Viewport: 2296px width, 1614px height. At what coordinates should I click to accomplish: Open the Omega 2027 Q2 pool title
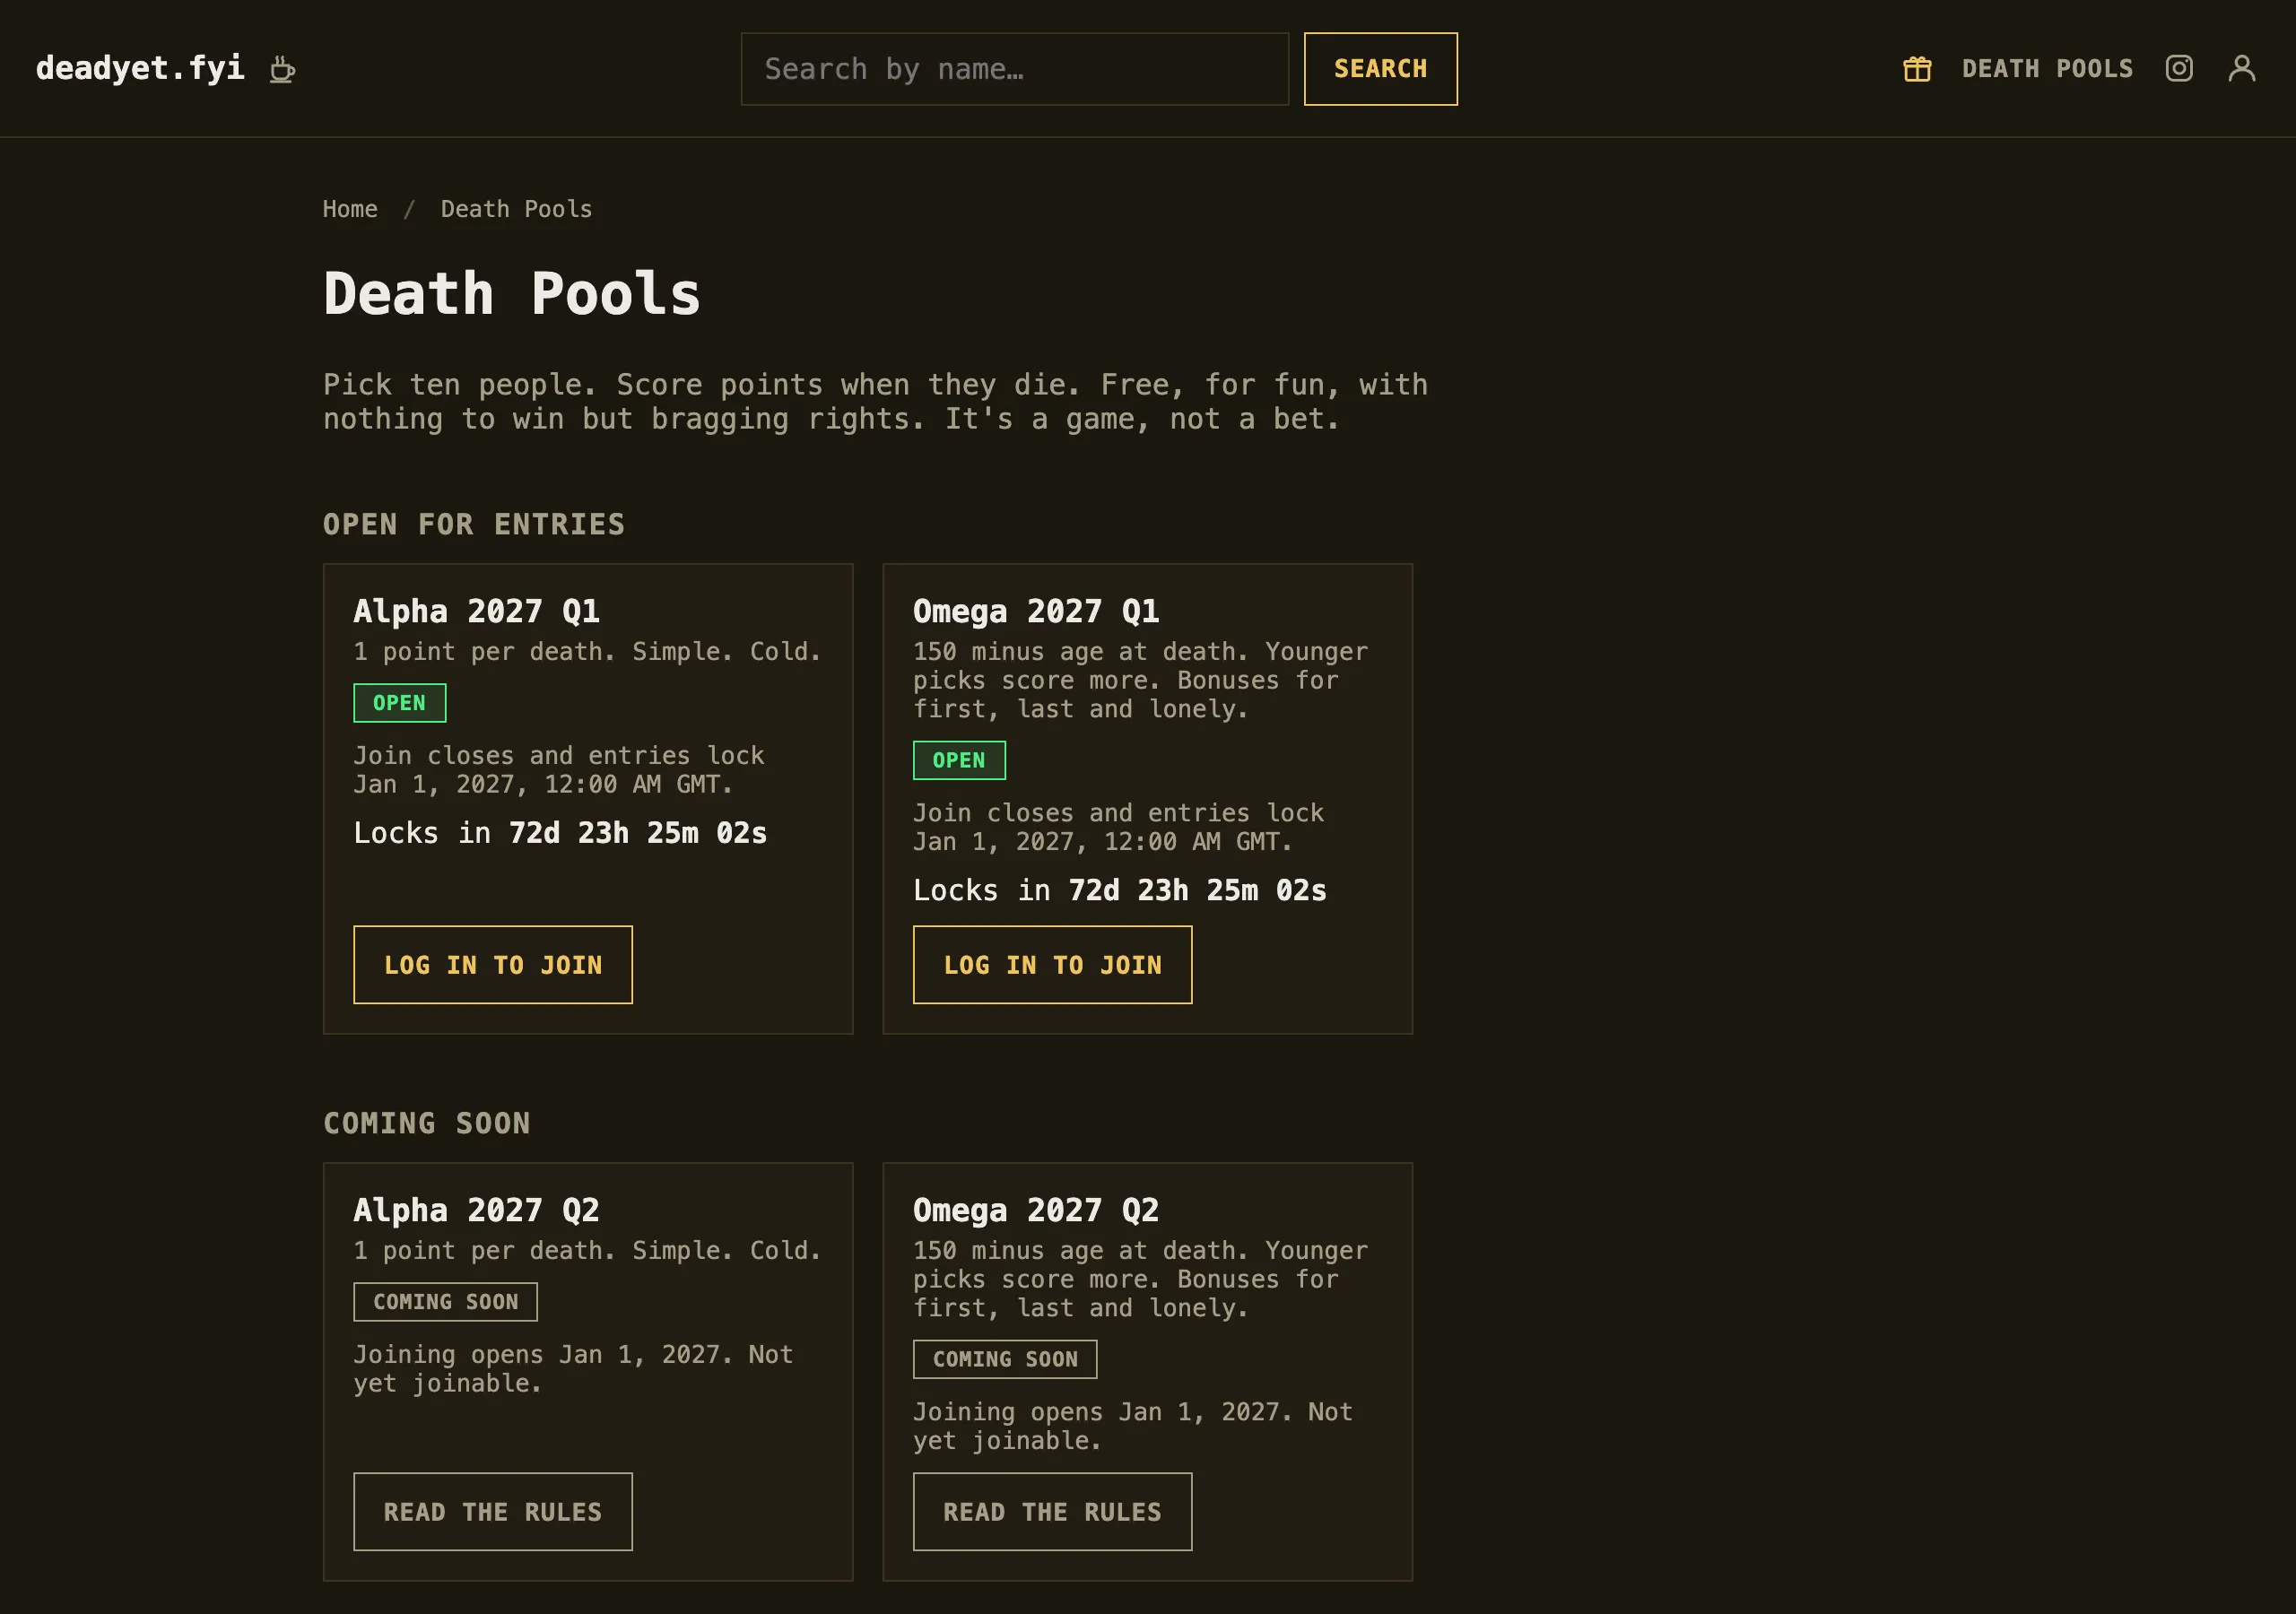click(1036, 1210)
